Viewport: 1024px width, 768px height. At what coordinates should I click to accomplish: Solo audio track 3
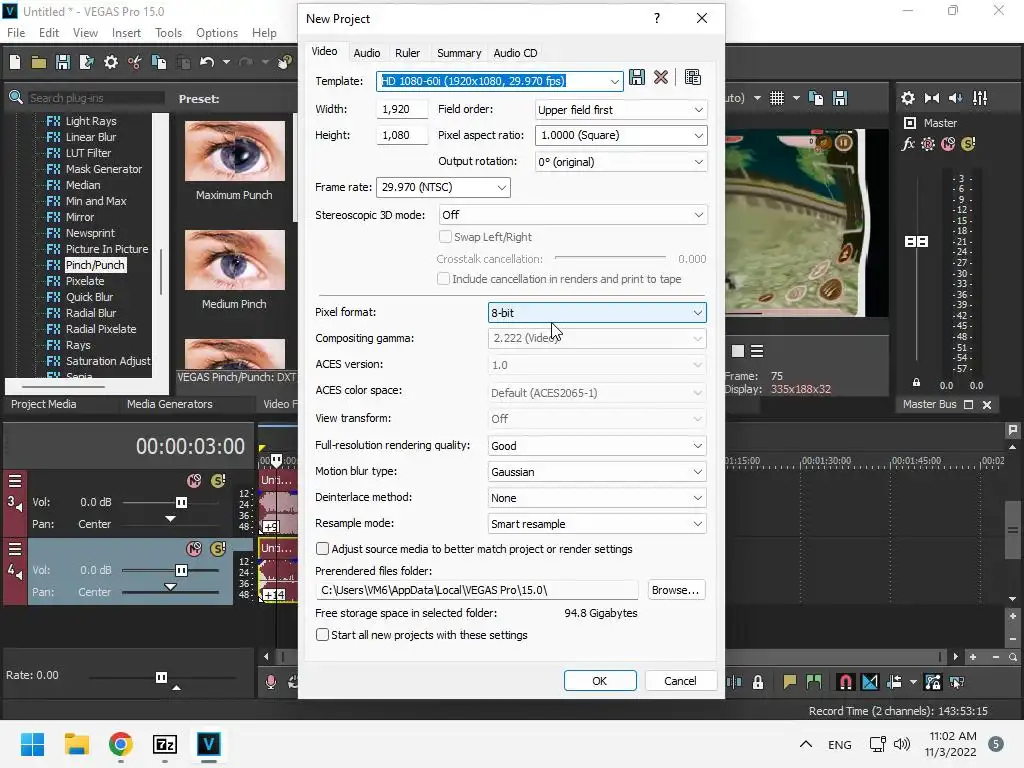[x=218, y=481]
